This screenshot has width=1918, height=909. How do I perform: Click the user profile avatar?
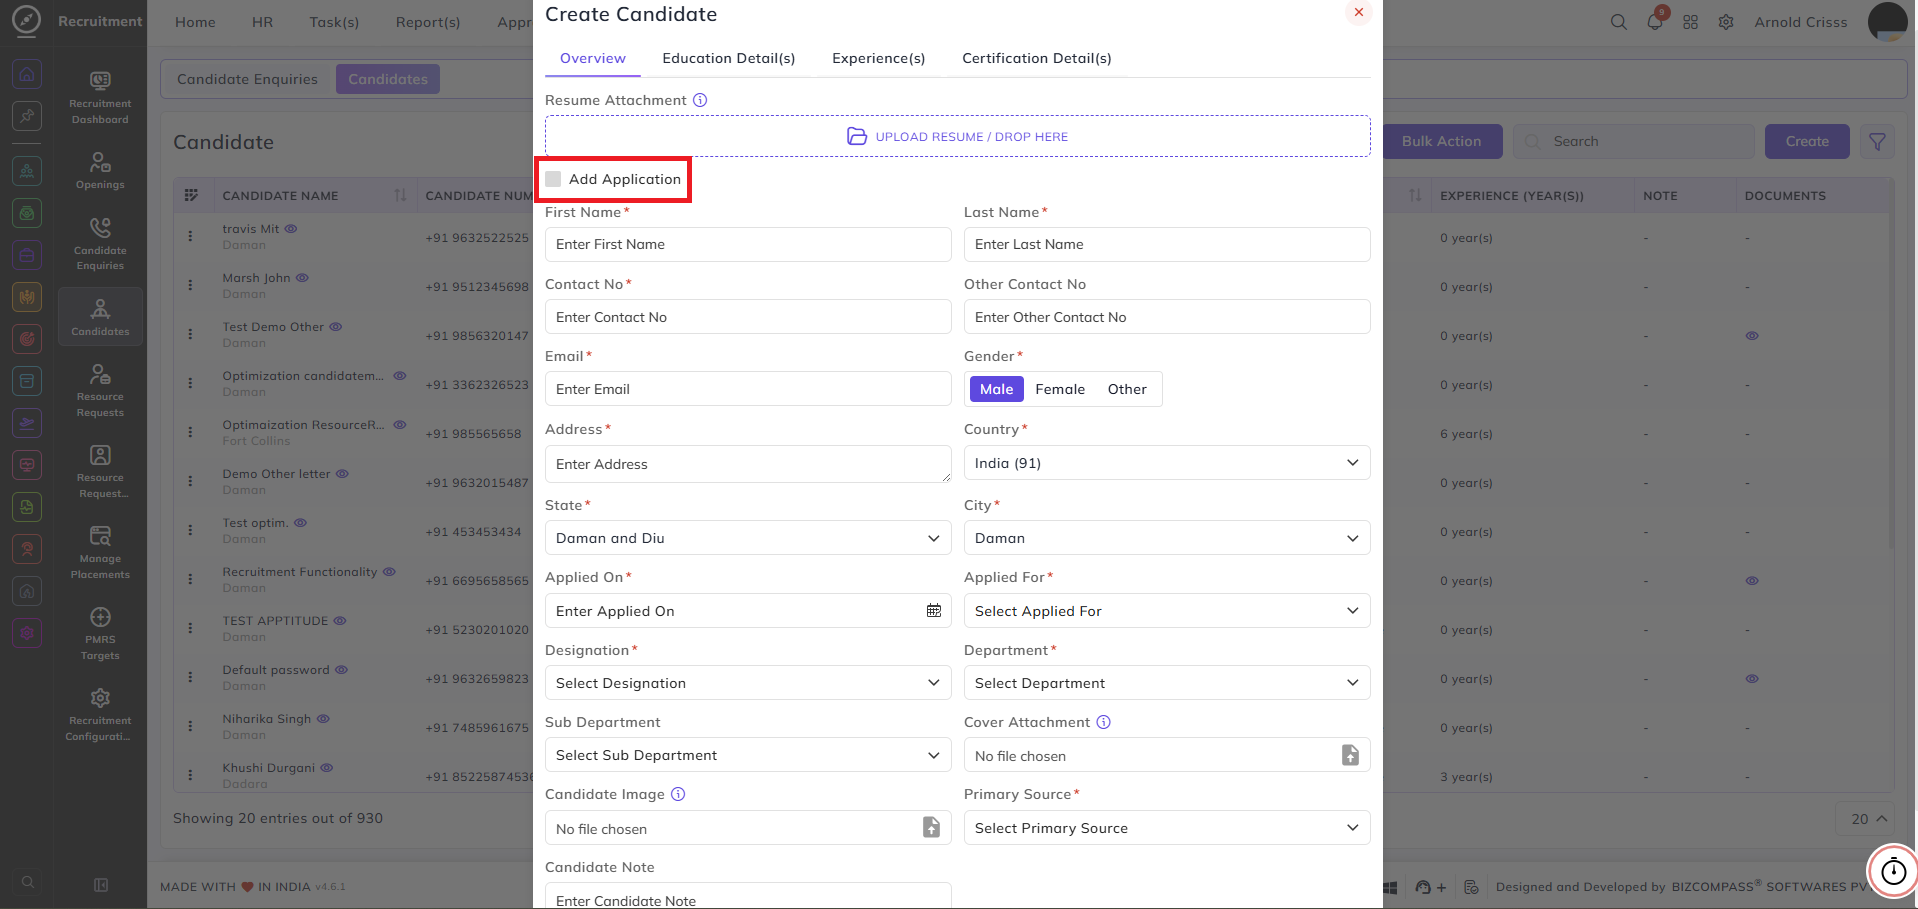click(1887, 22)
